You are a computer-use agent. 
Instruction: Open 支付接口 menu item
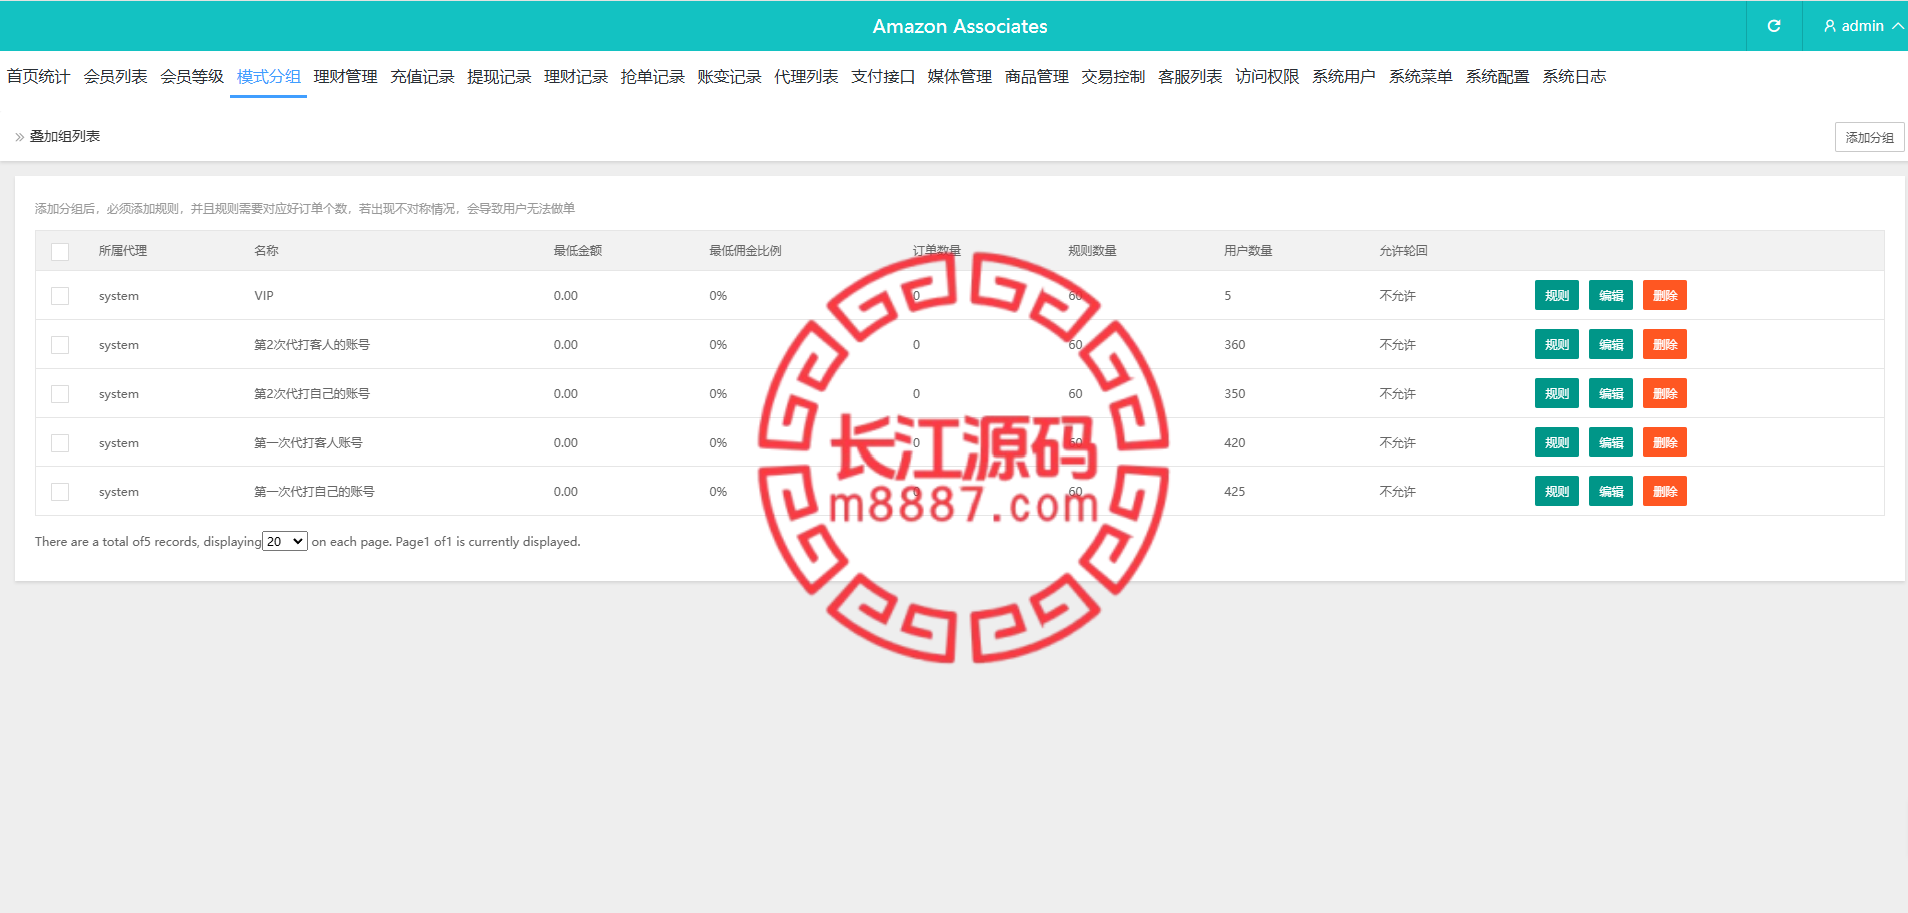point(883,76)
